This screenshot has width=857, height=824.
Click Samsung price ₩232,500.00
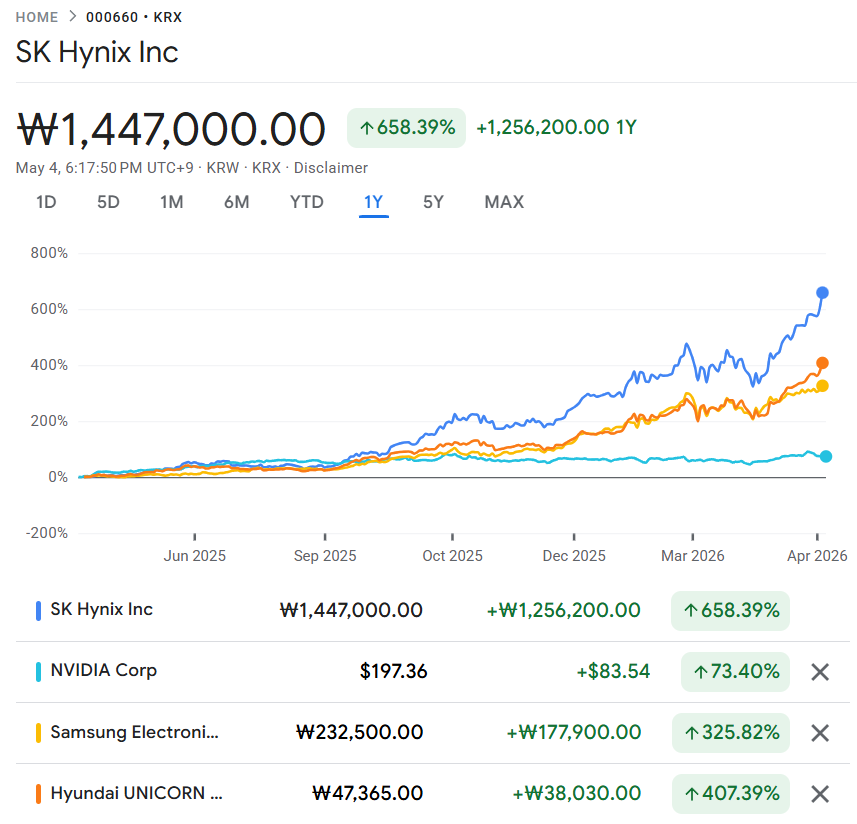pyautogui.click(x=360, y=733)
